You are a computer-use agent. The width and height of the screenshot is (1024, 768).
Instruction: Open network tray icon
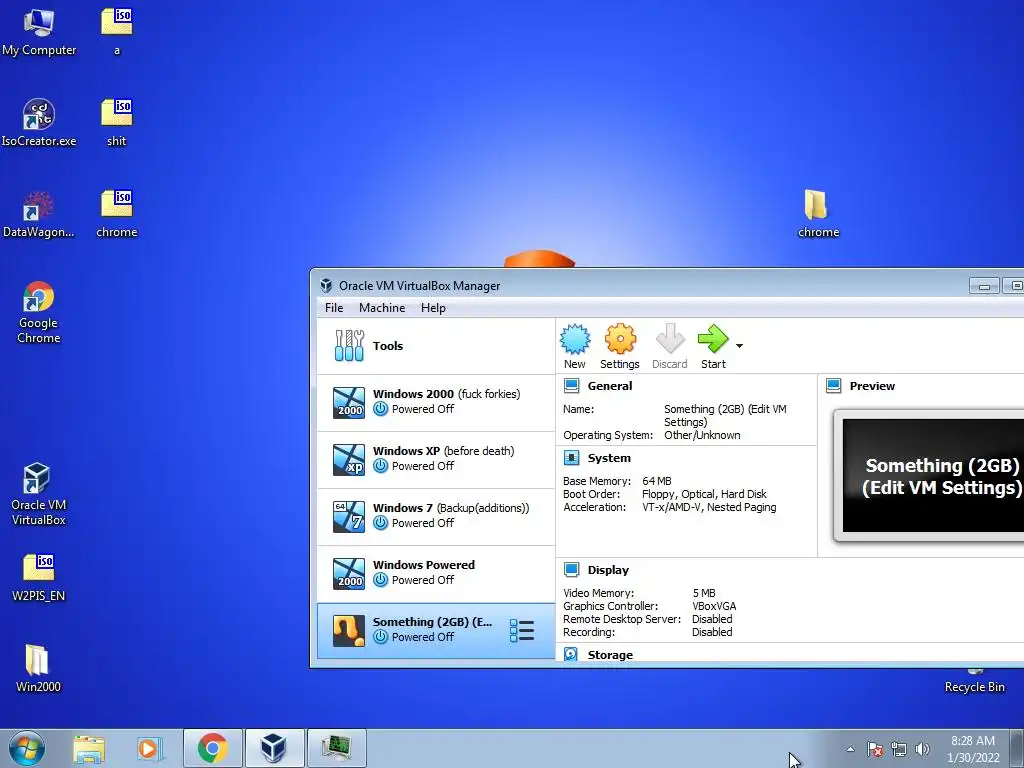pos(899,749)
